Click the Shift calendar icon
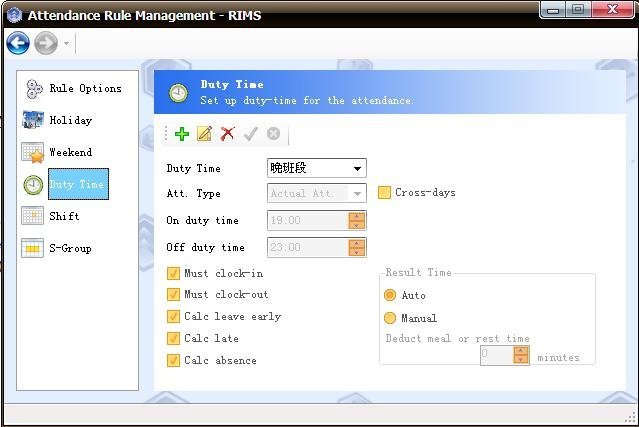 click(x=32, y=216)
